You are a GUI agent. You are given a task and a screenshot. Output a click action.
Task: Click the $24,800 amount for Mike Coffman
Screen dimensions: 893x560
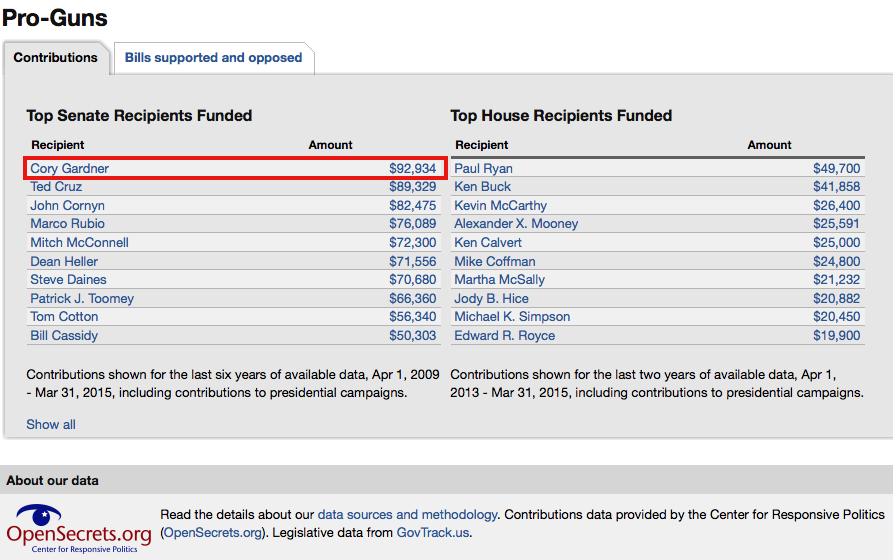pos(837,261)
